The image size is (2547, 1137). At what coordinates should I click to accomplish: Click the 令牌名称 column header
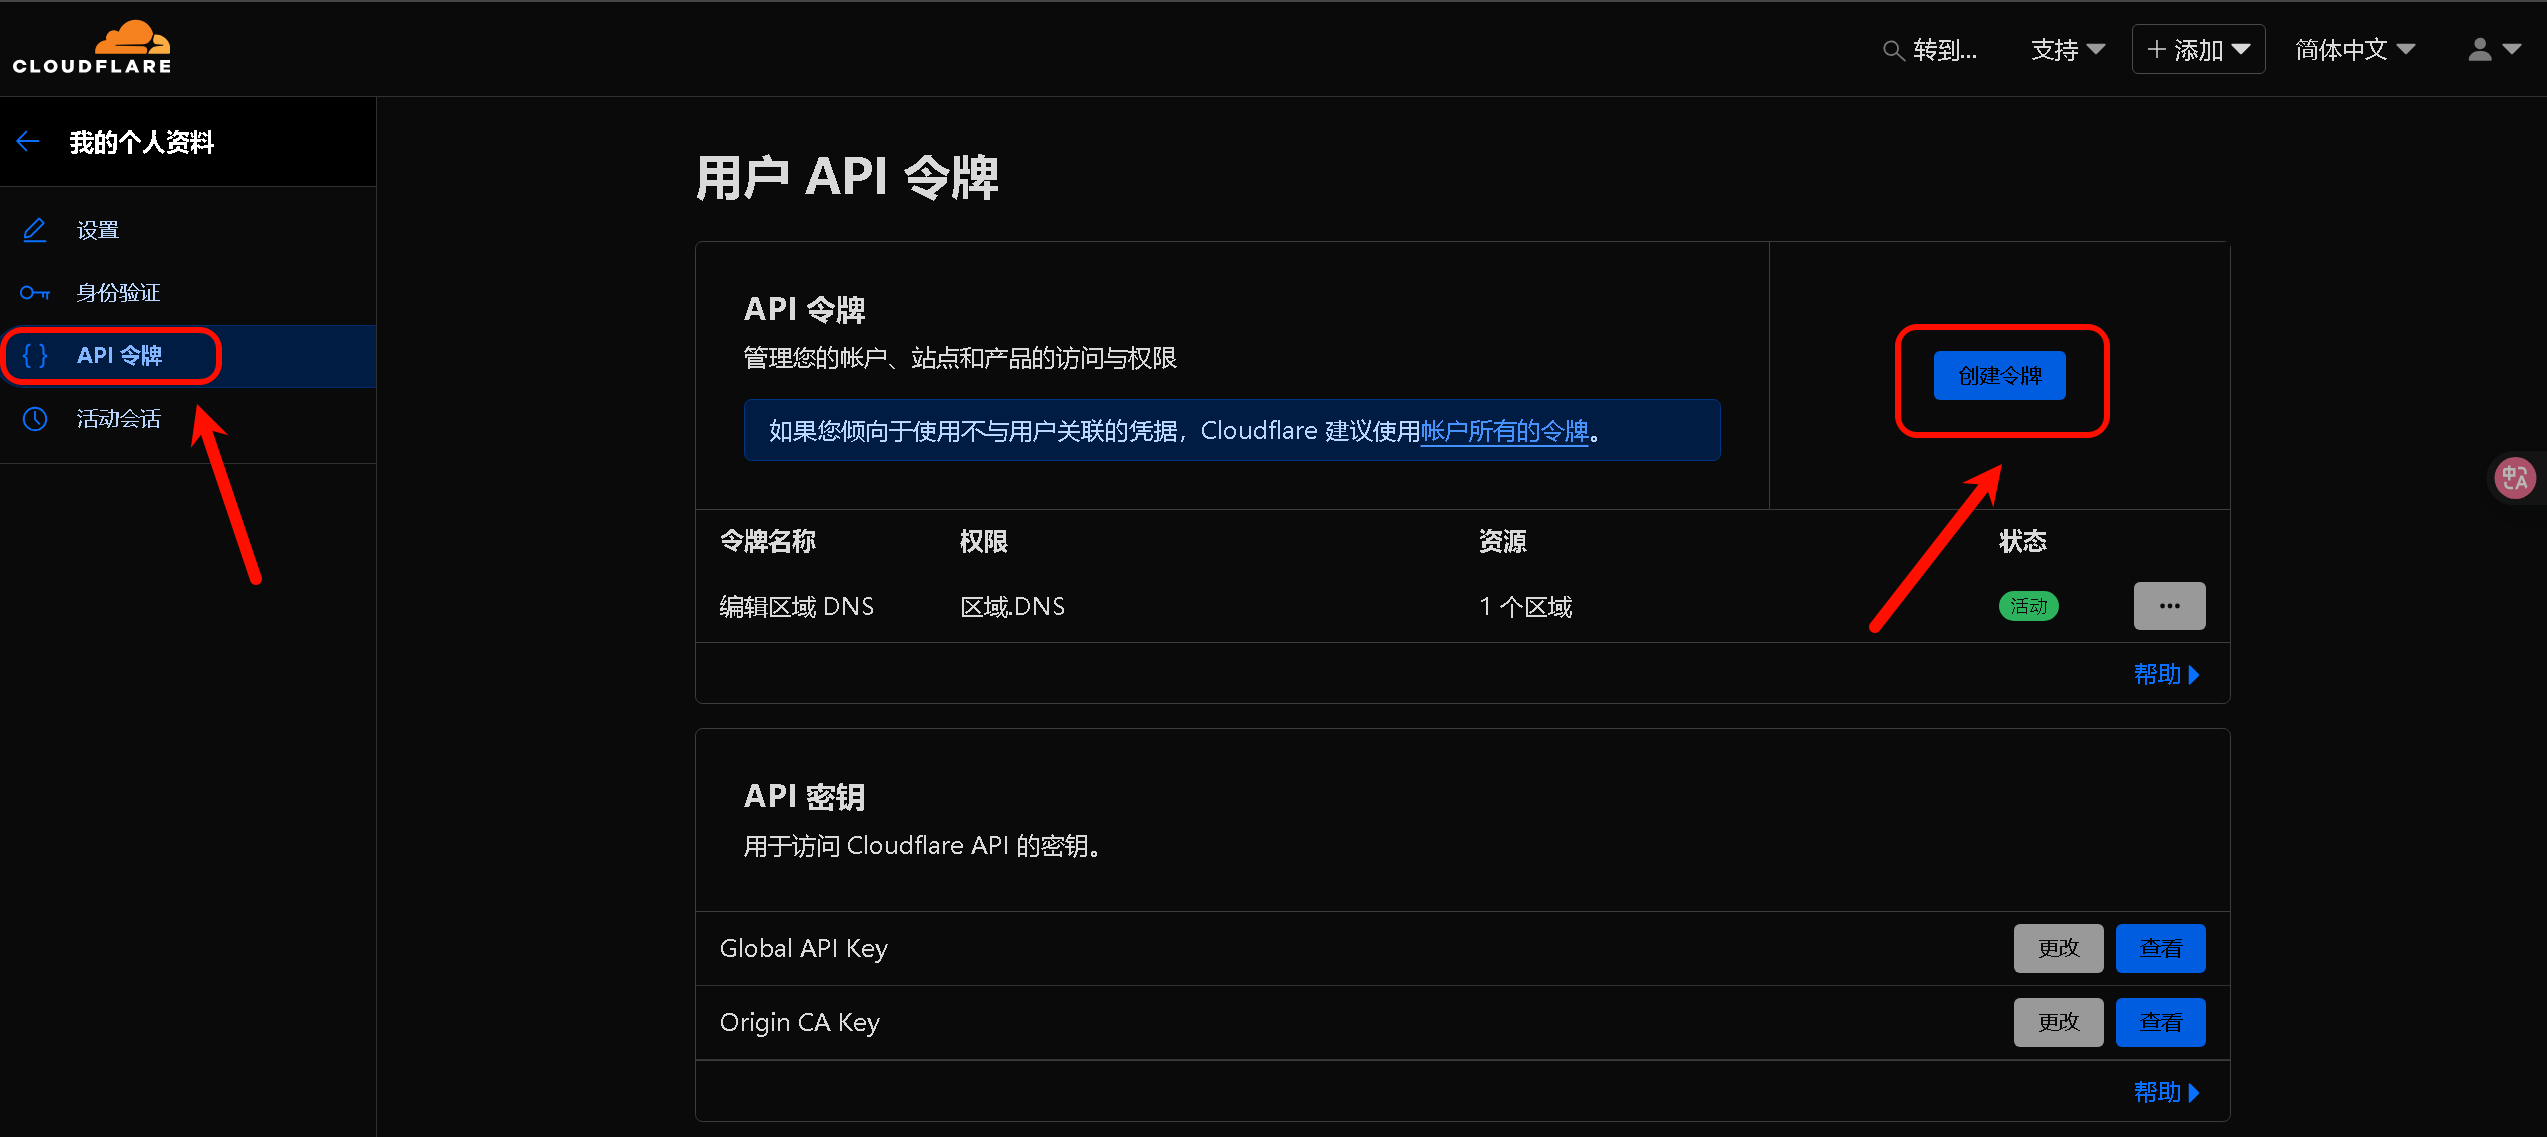[768, 541]
